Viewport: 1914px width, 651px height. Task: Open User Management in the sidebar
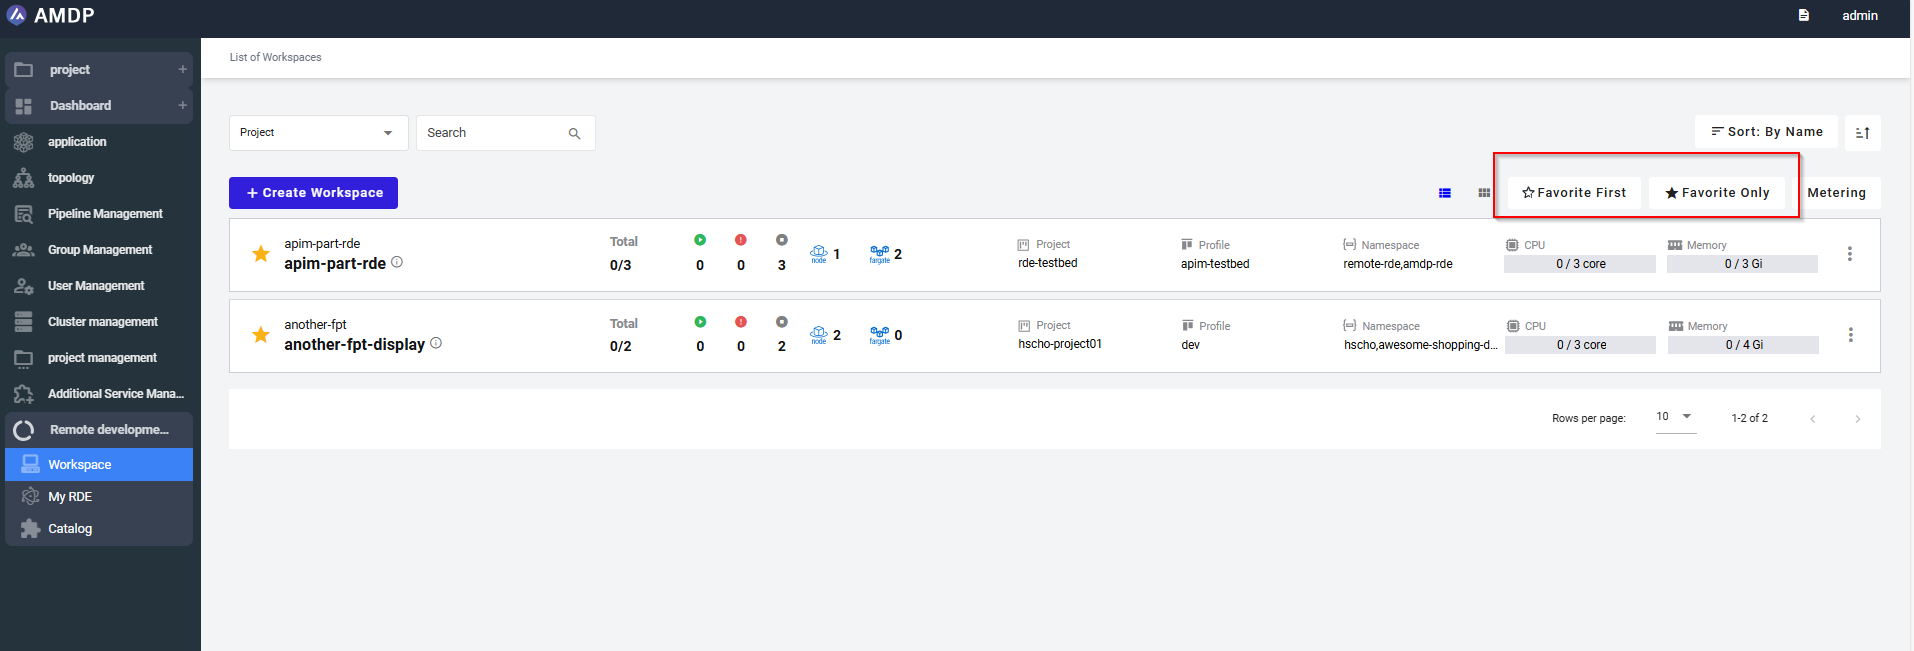96,286
